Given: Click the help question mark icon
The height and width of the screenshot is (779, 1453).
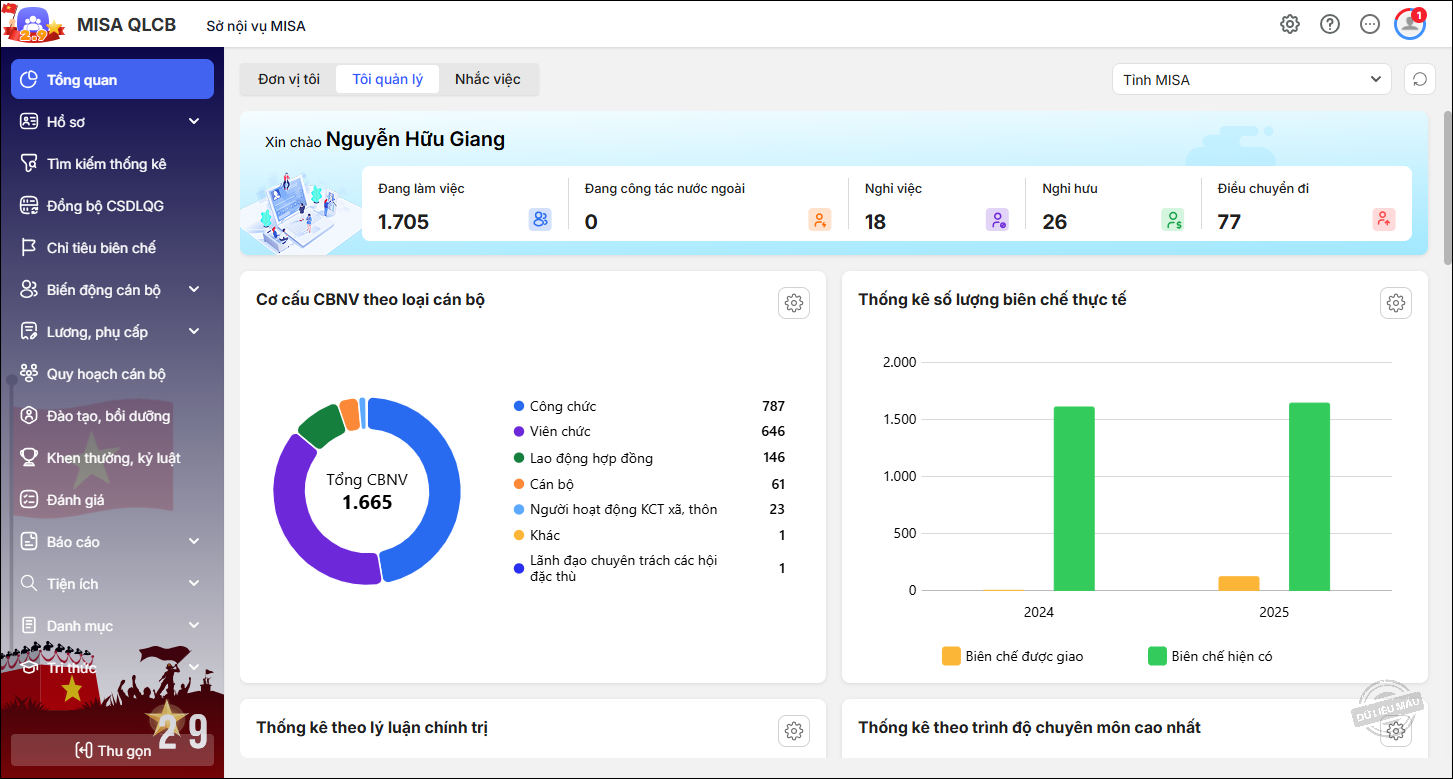Looking at the screenshot, I should [1330, 25].
